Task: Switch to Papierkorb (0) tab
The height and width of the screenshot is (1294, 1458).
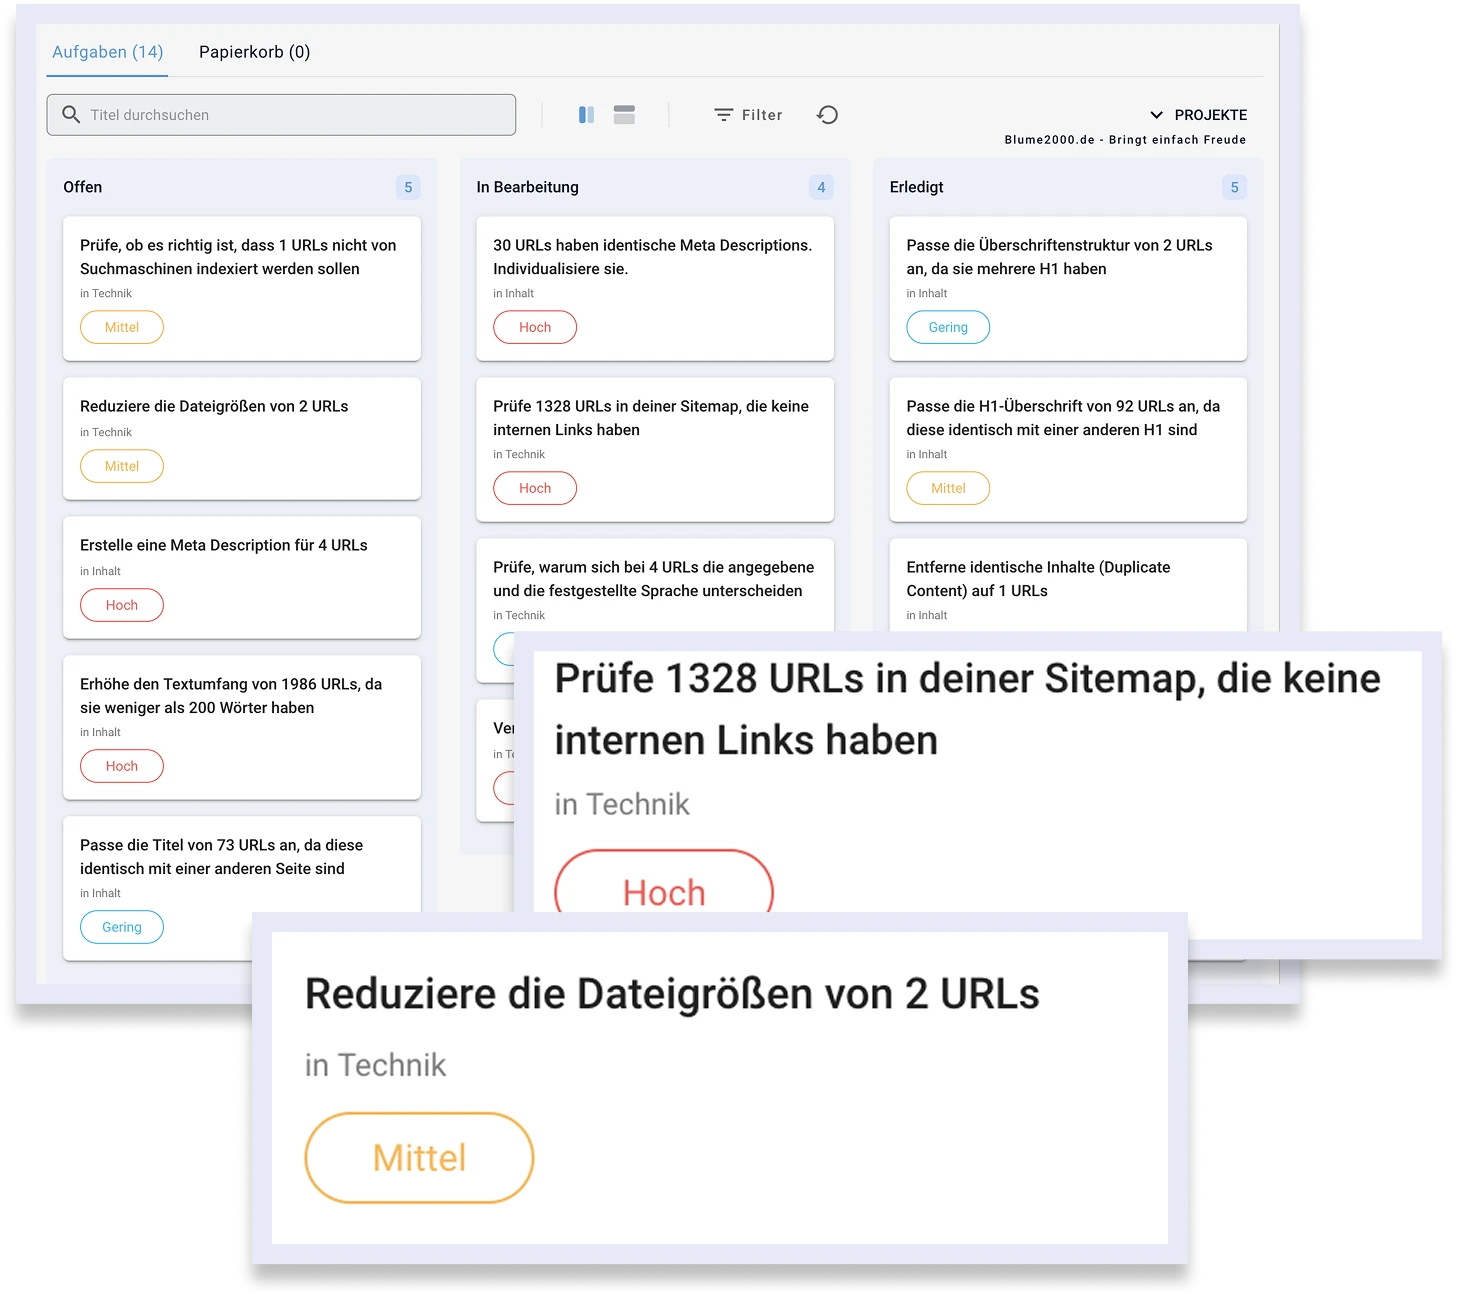Action: [x=254, y=52]
